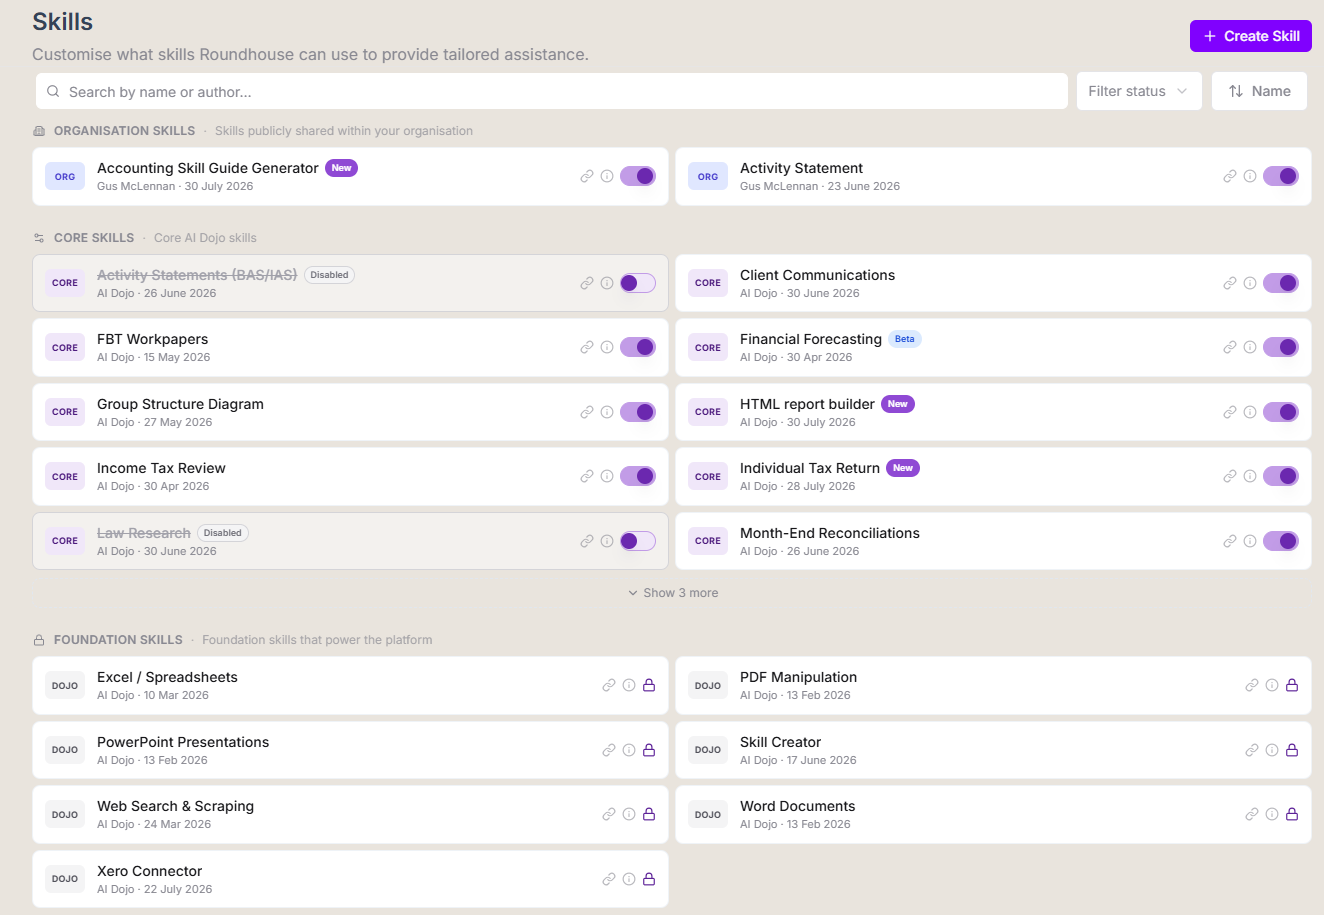Select Month-End Reconciliations title
The width and height of the screenshot is (1324, 915).
click(x=830, y=533)
